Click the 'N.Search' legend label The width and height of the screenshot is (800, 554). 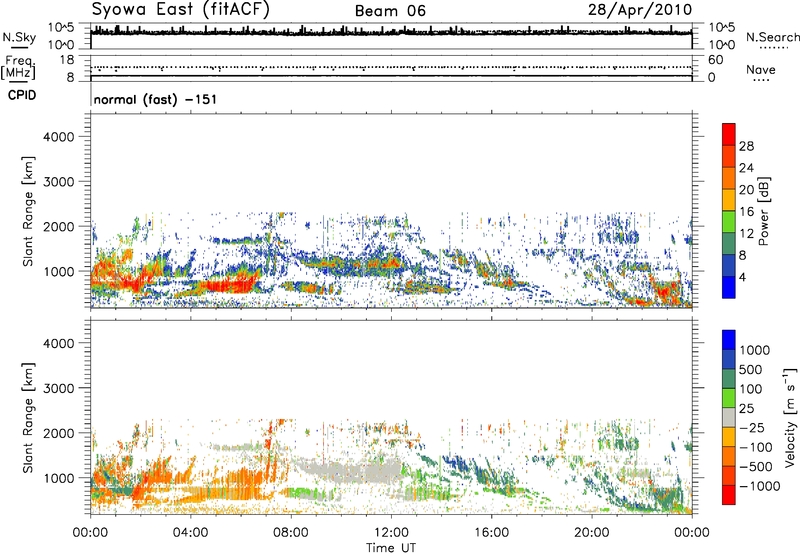tap(772, 37)
